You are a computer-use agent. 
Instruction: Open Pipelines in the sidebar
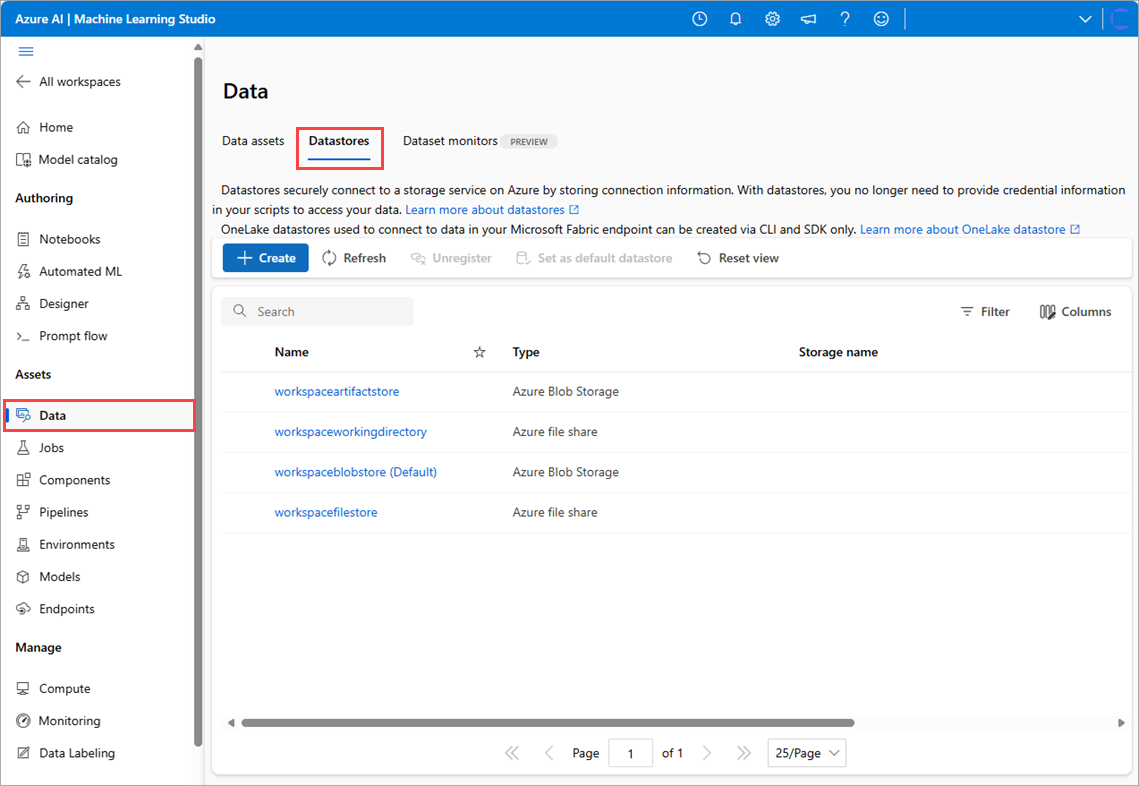[x=52, y=512]
